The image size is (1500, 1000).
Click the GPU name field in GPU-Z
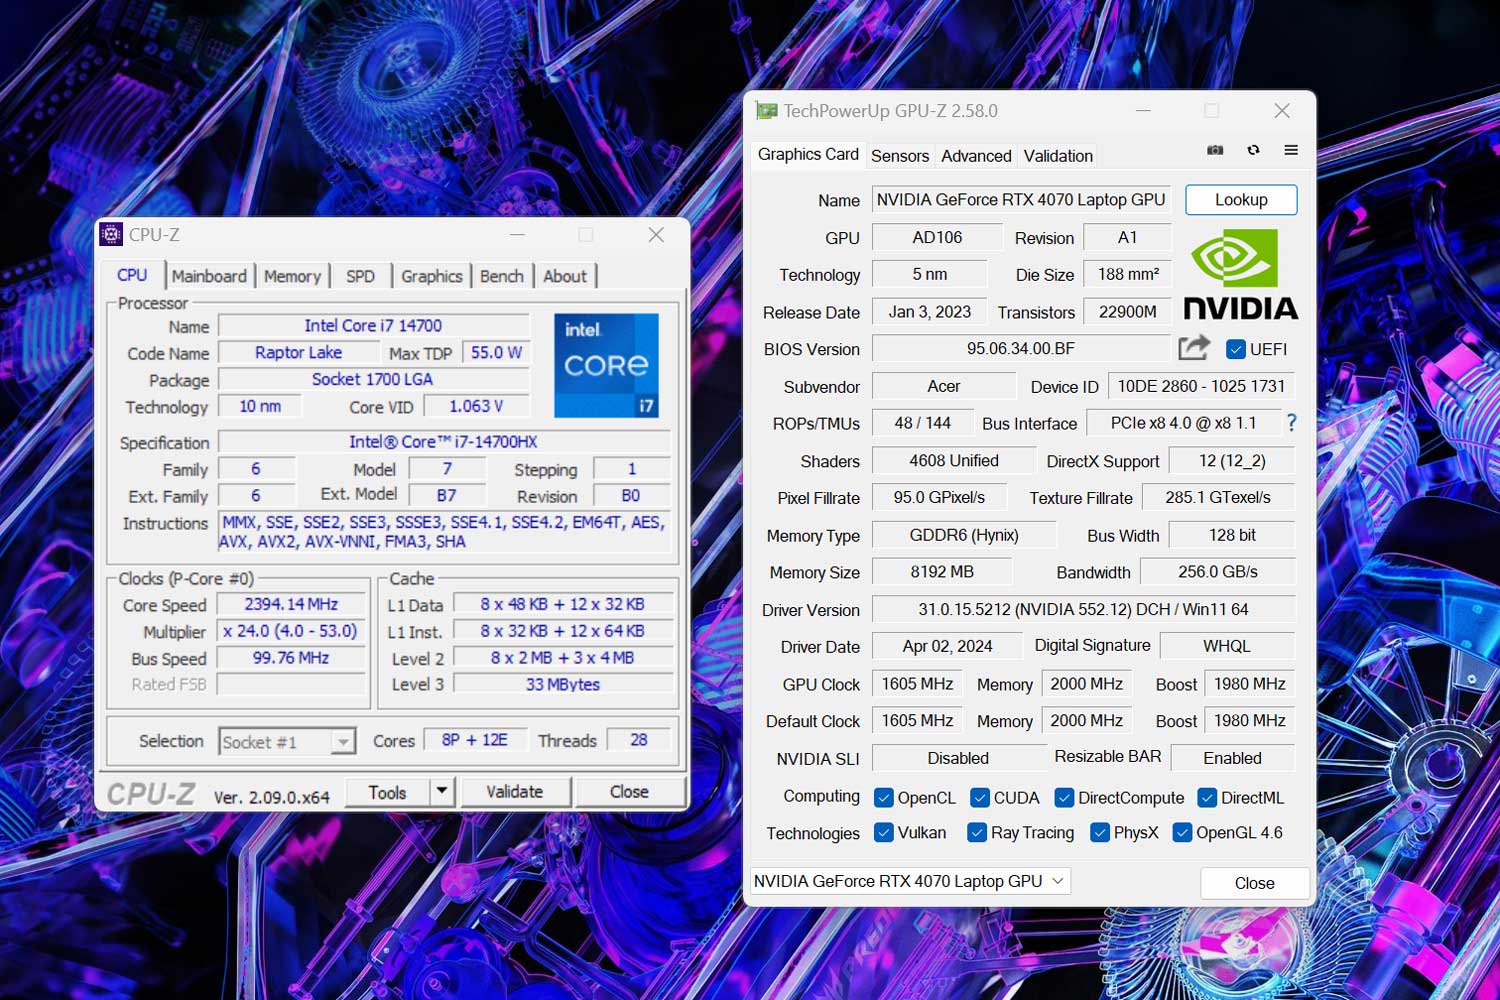(1021, 200)
